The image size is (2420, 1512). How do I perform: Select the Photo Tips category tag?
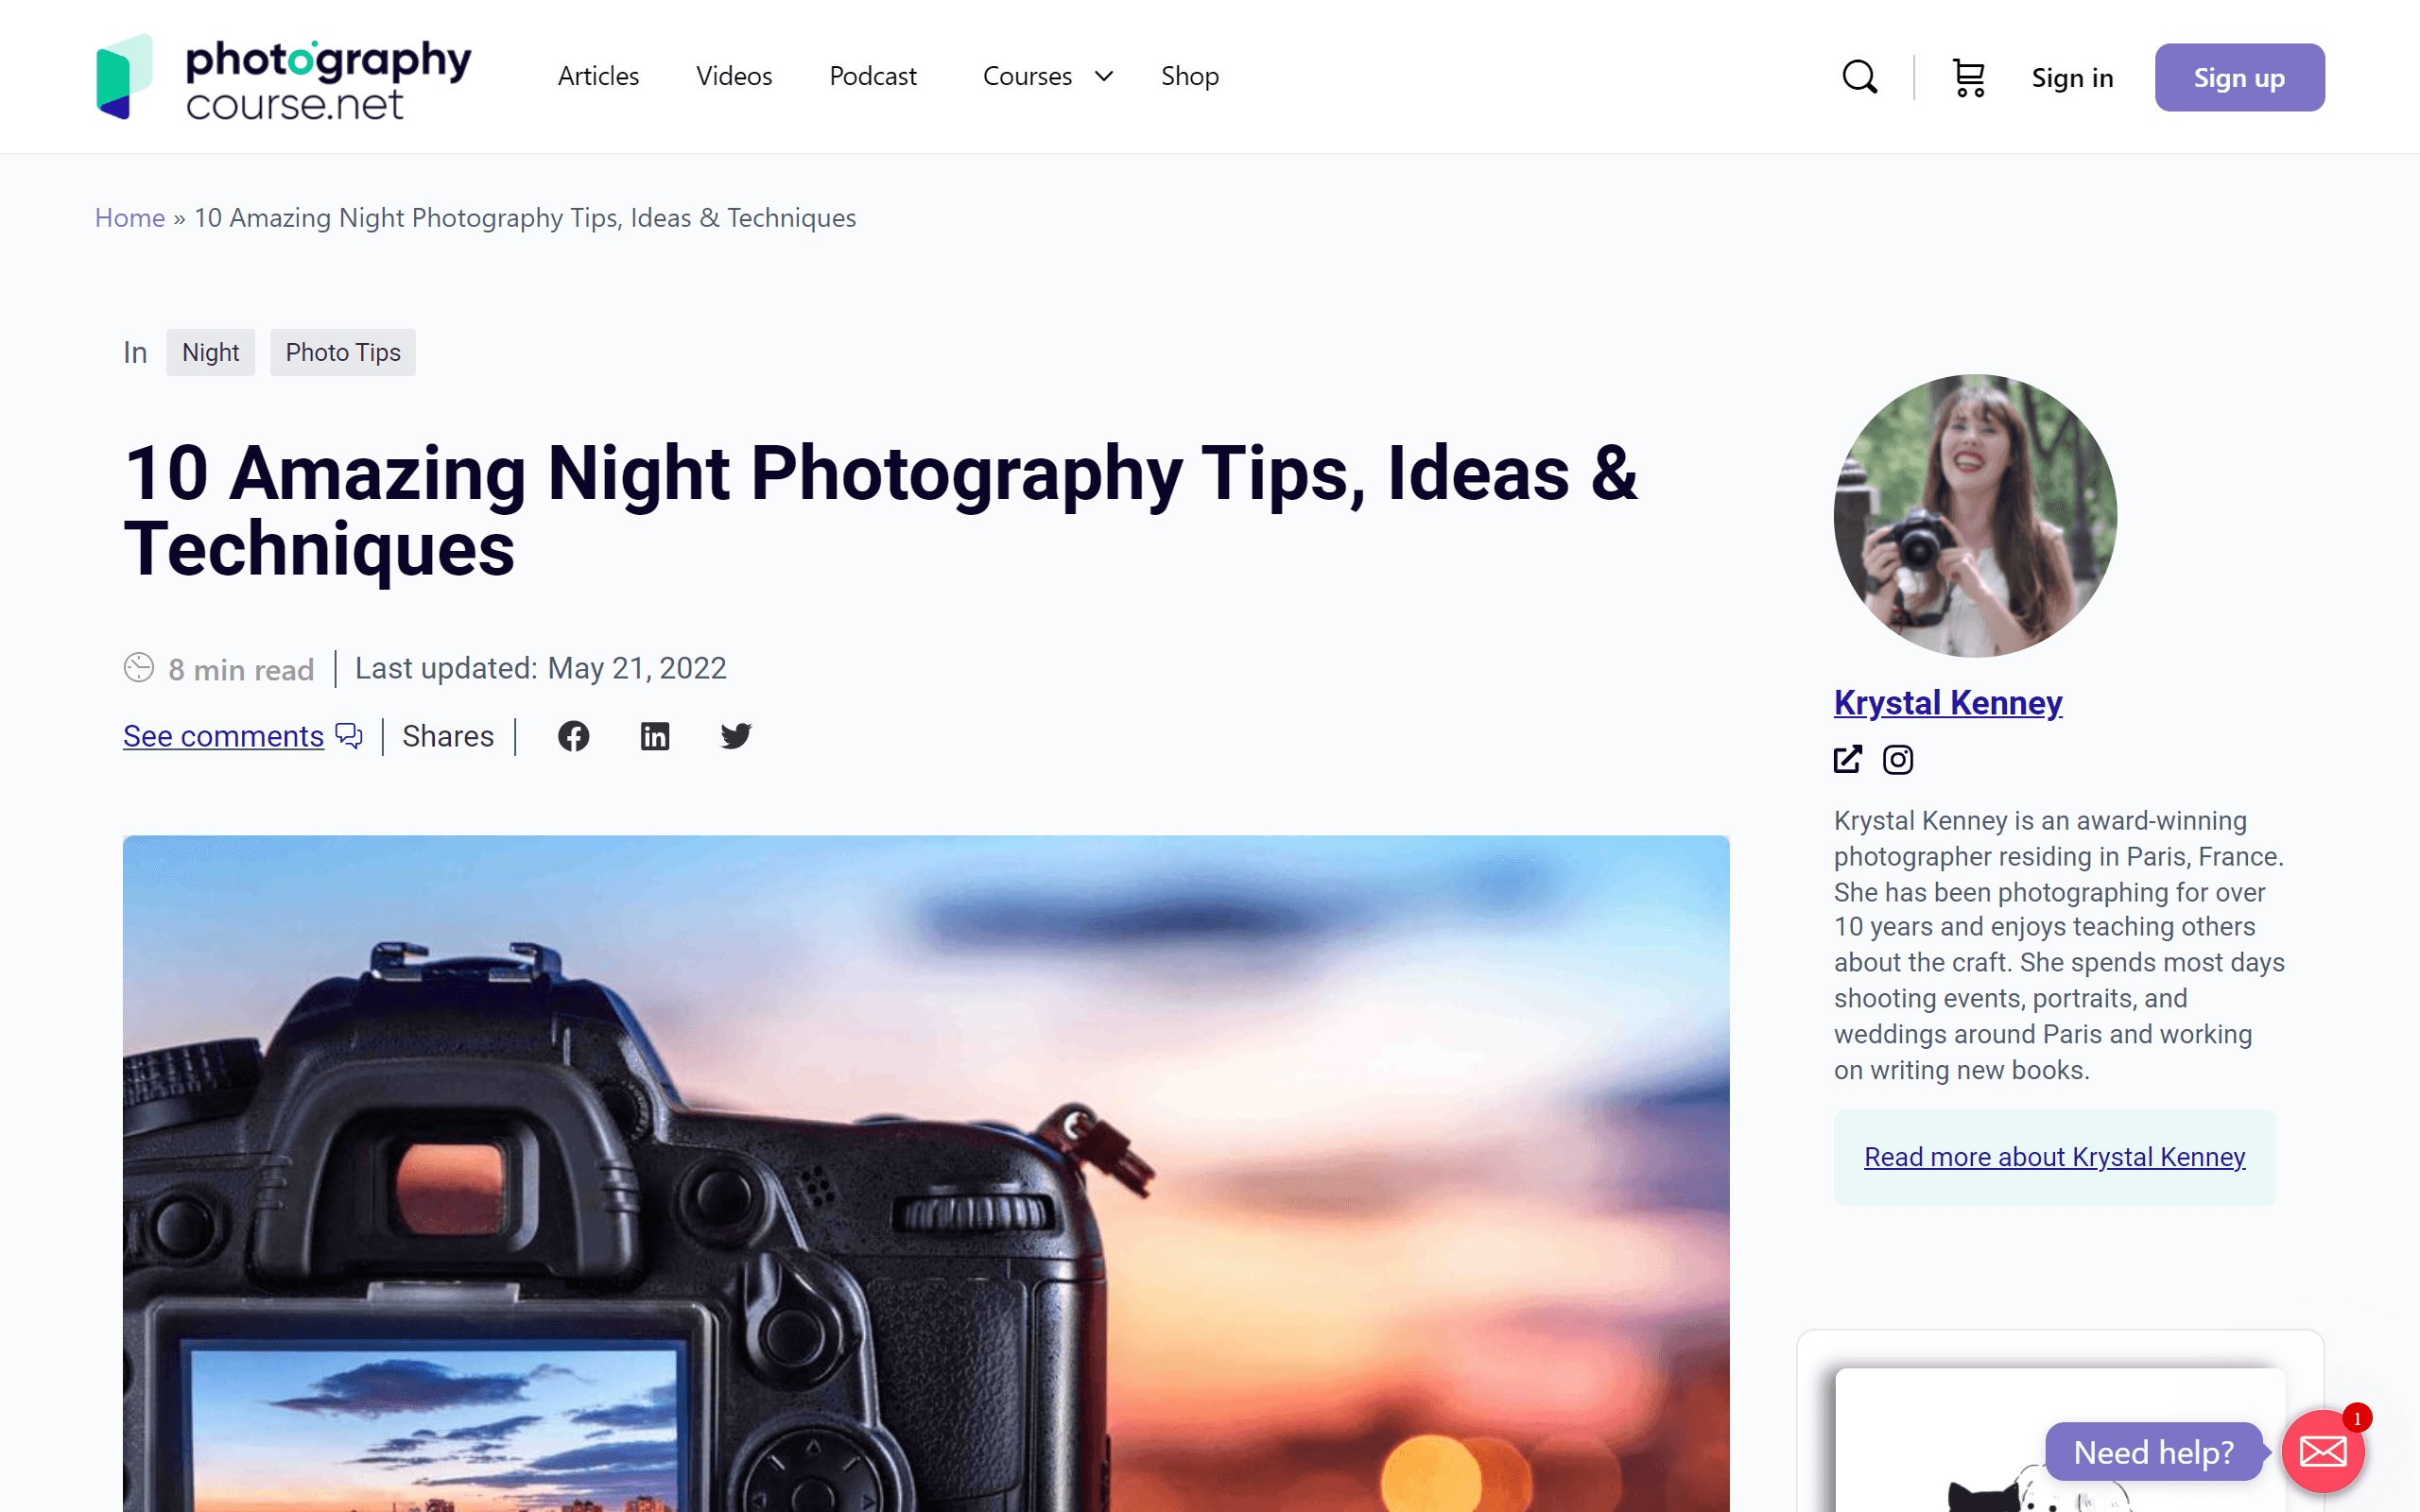click(x=342, y=352)
